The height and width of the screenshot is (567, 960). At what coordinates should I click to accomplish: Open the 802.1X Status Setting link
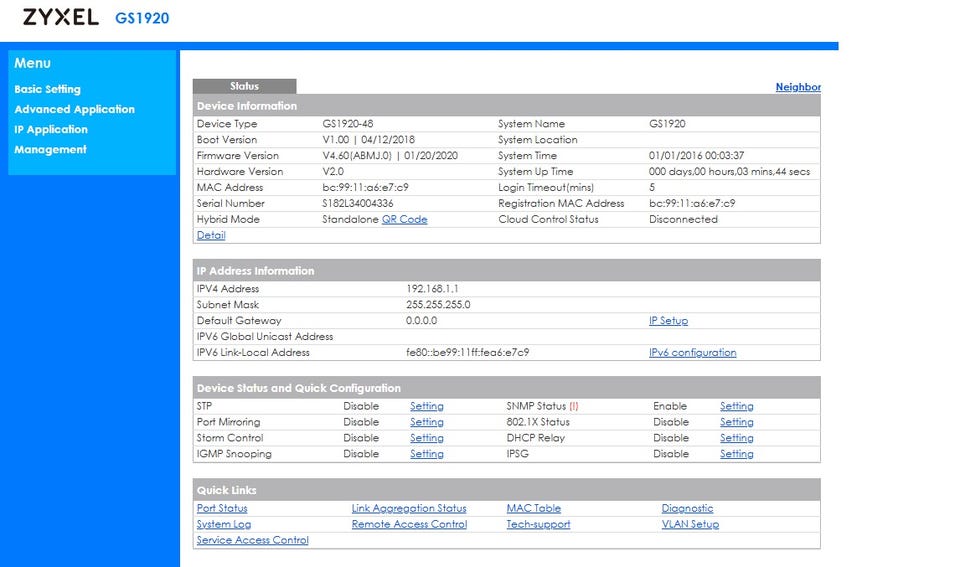pyautogui.click(x=737, y=422)
